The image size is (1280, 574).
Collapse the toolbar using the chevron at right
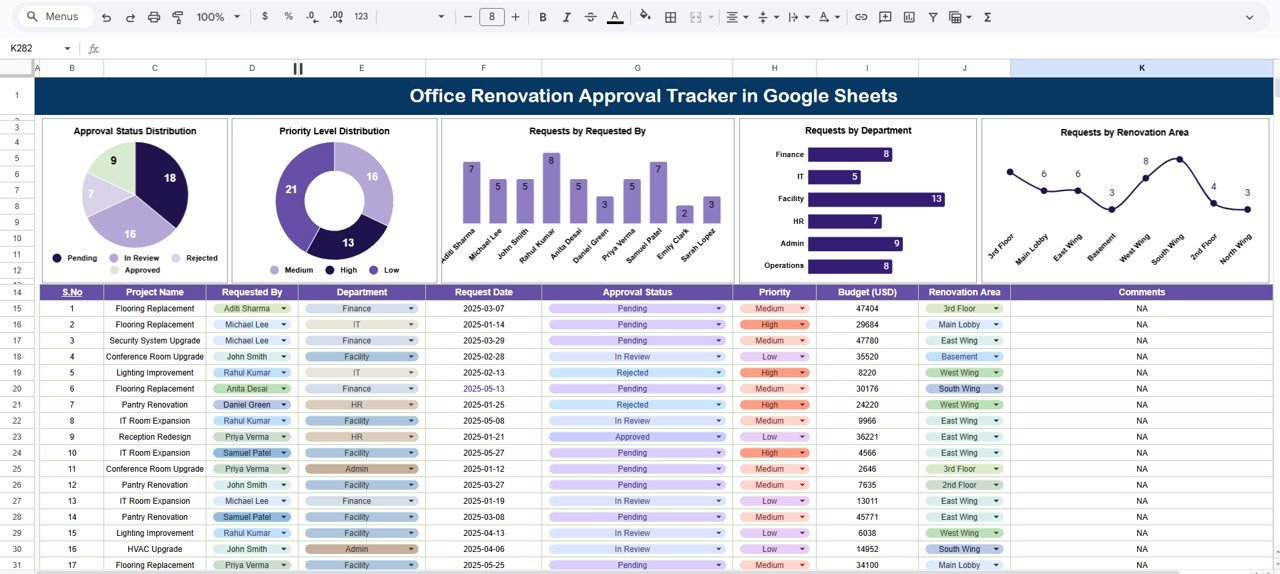[1249, 17]
